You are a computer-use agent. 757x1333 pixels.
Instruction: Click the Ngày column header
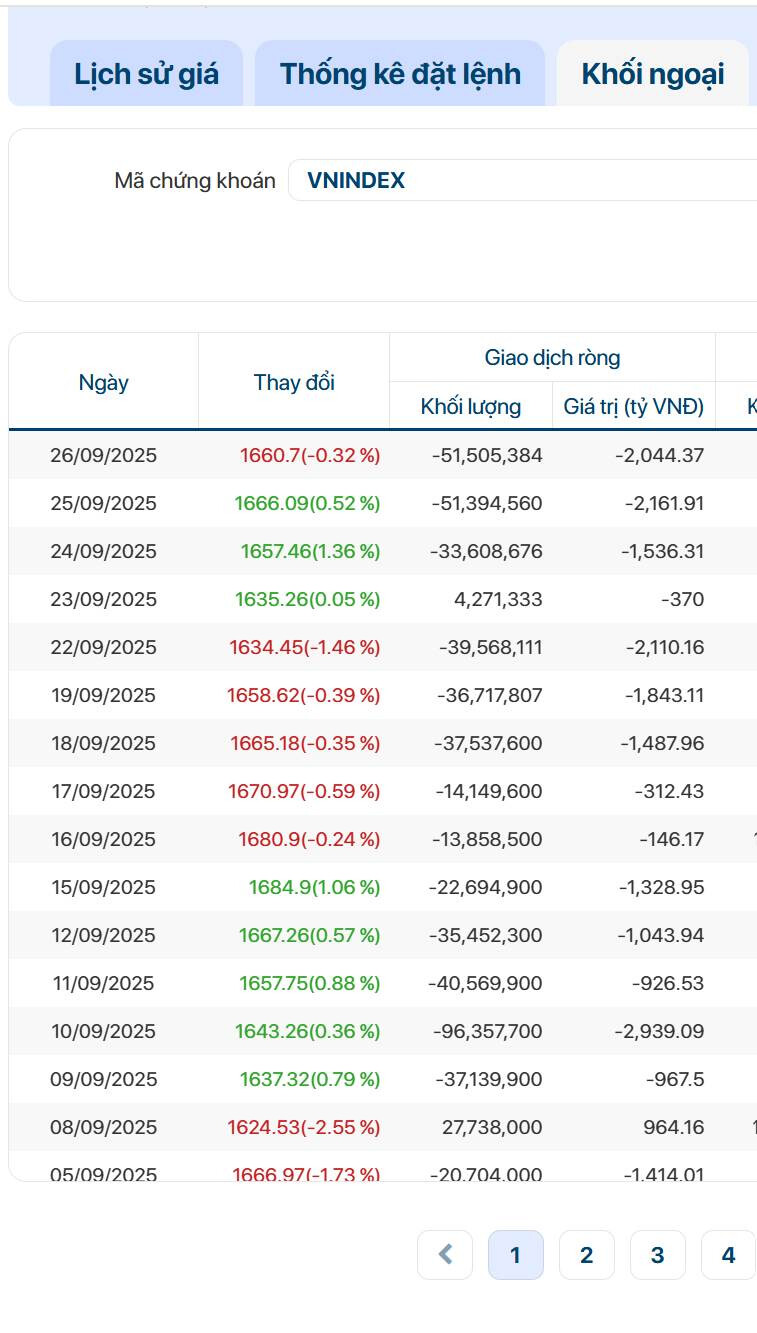pyautogui.click(x=104, y=382)
